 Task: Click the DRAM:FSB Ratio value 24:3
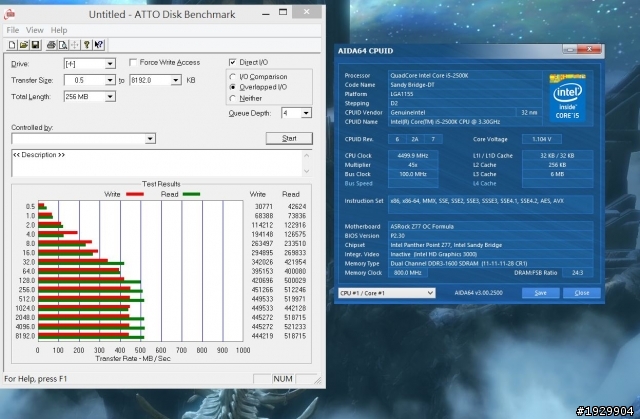577,273
